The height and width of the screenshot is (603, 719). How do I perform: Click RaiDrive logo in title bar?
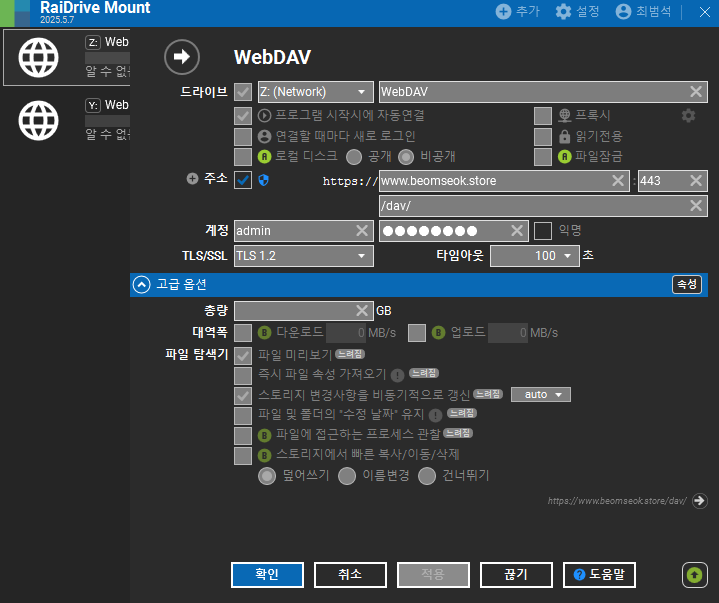point(15,13)
